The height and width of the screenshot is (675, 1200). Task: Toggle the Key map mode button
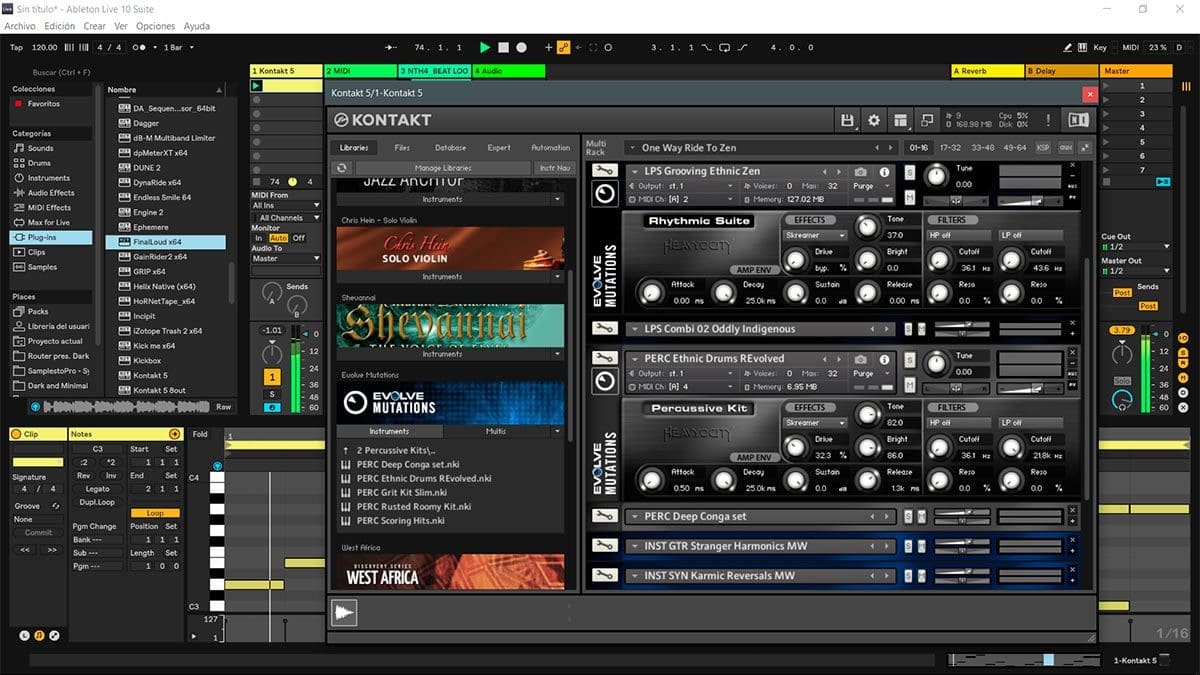pyautogui.click(x=1100, y=47)
